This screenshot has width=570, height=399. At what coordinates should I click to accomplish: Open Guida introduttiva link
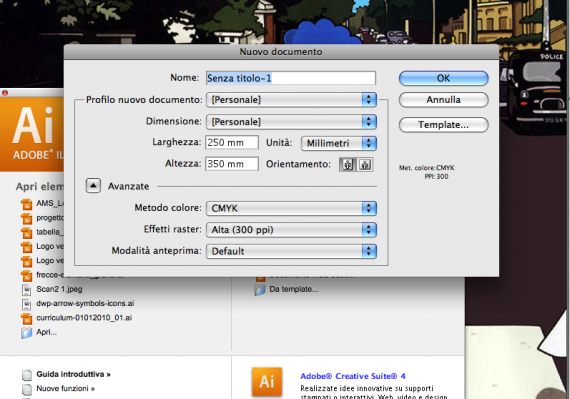[x=73, y=374]
